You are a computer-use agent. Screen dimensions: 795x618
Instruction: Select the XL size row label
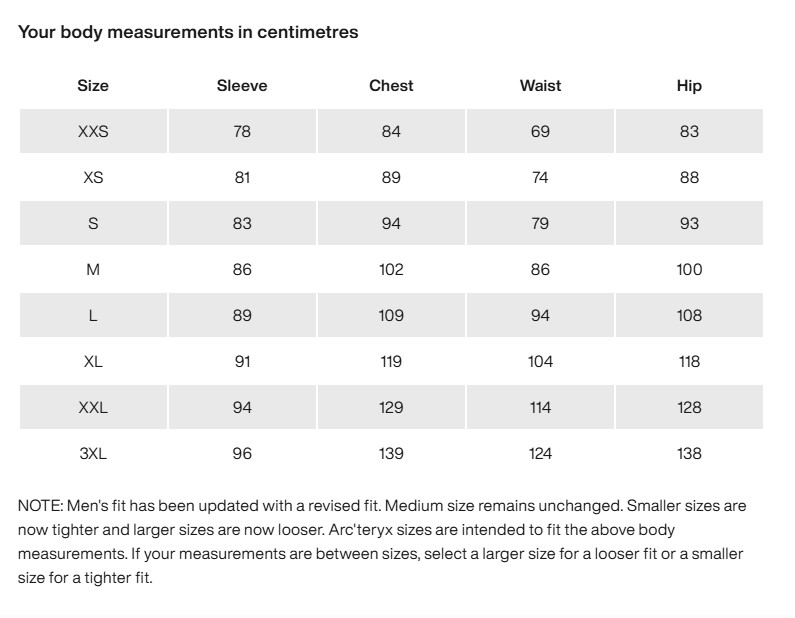(93, 361)
